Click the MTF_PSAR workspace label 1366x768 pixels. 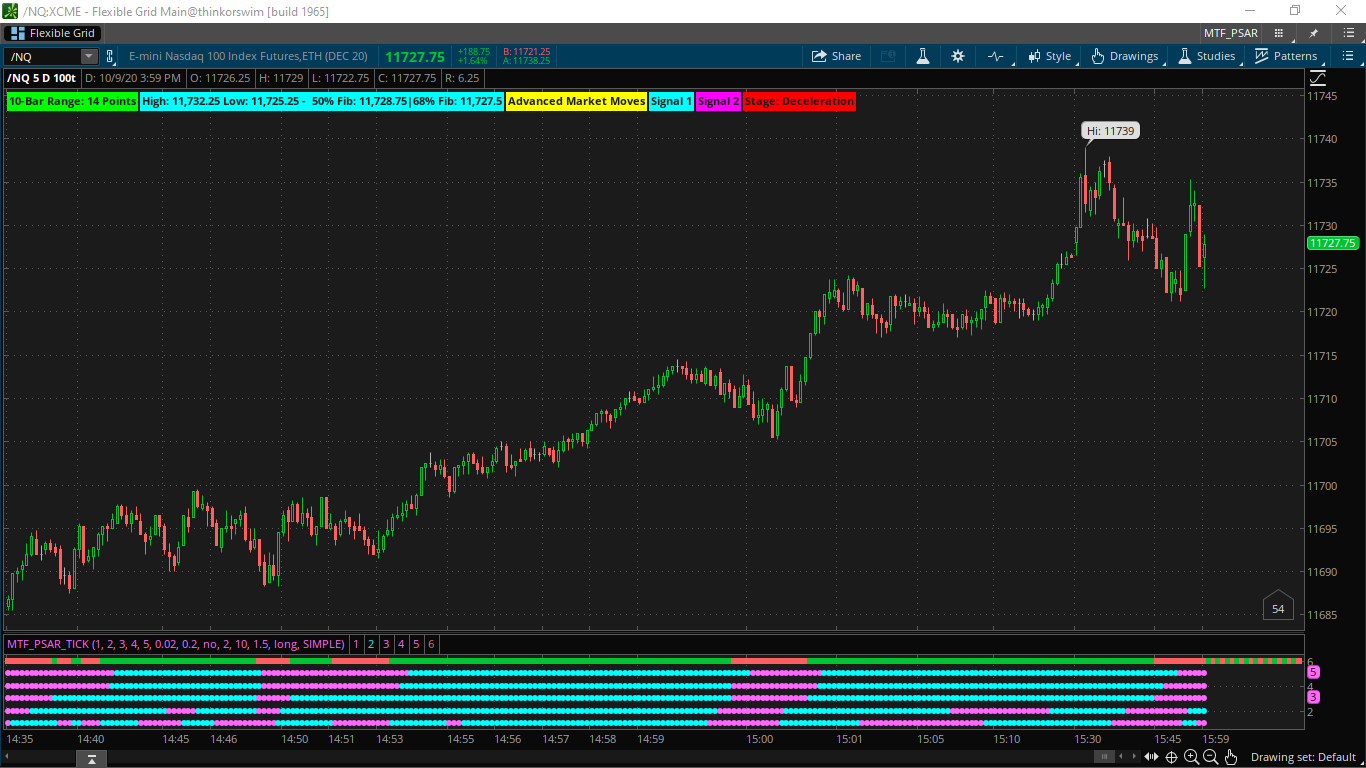[x=1231, y=33]
